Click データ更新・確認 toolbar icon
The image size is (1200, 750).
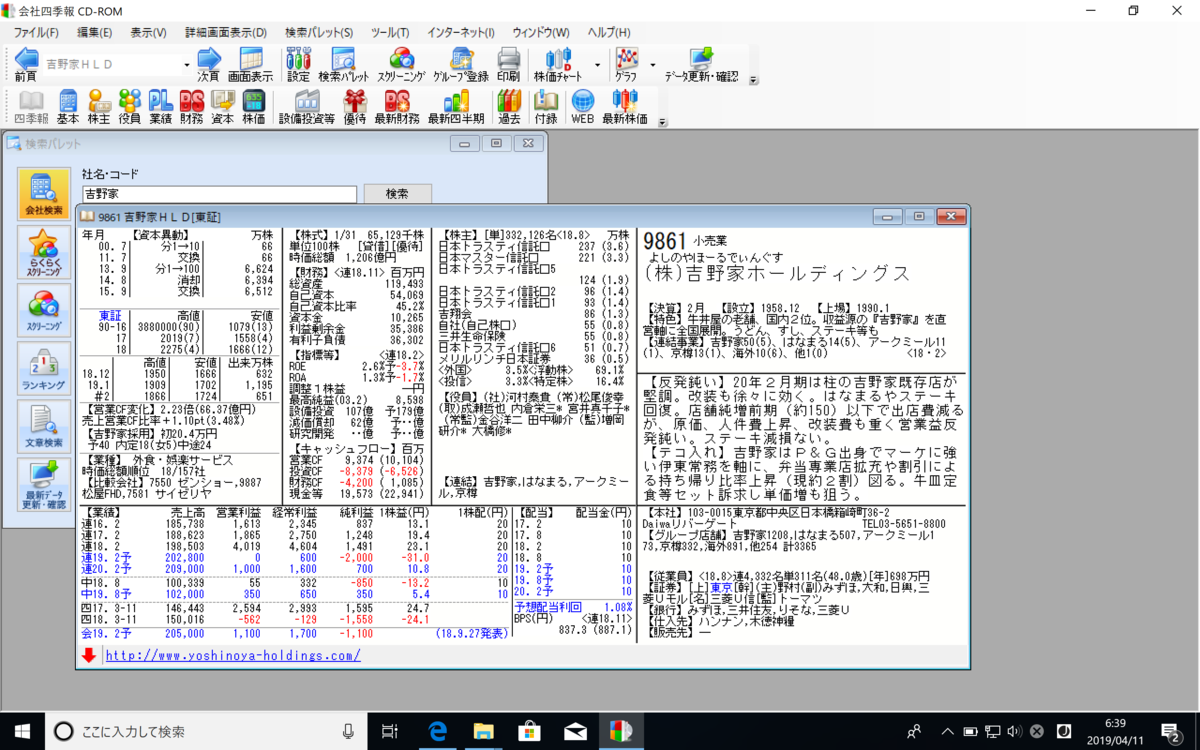[701, 64]
